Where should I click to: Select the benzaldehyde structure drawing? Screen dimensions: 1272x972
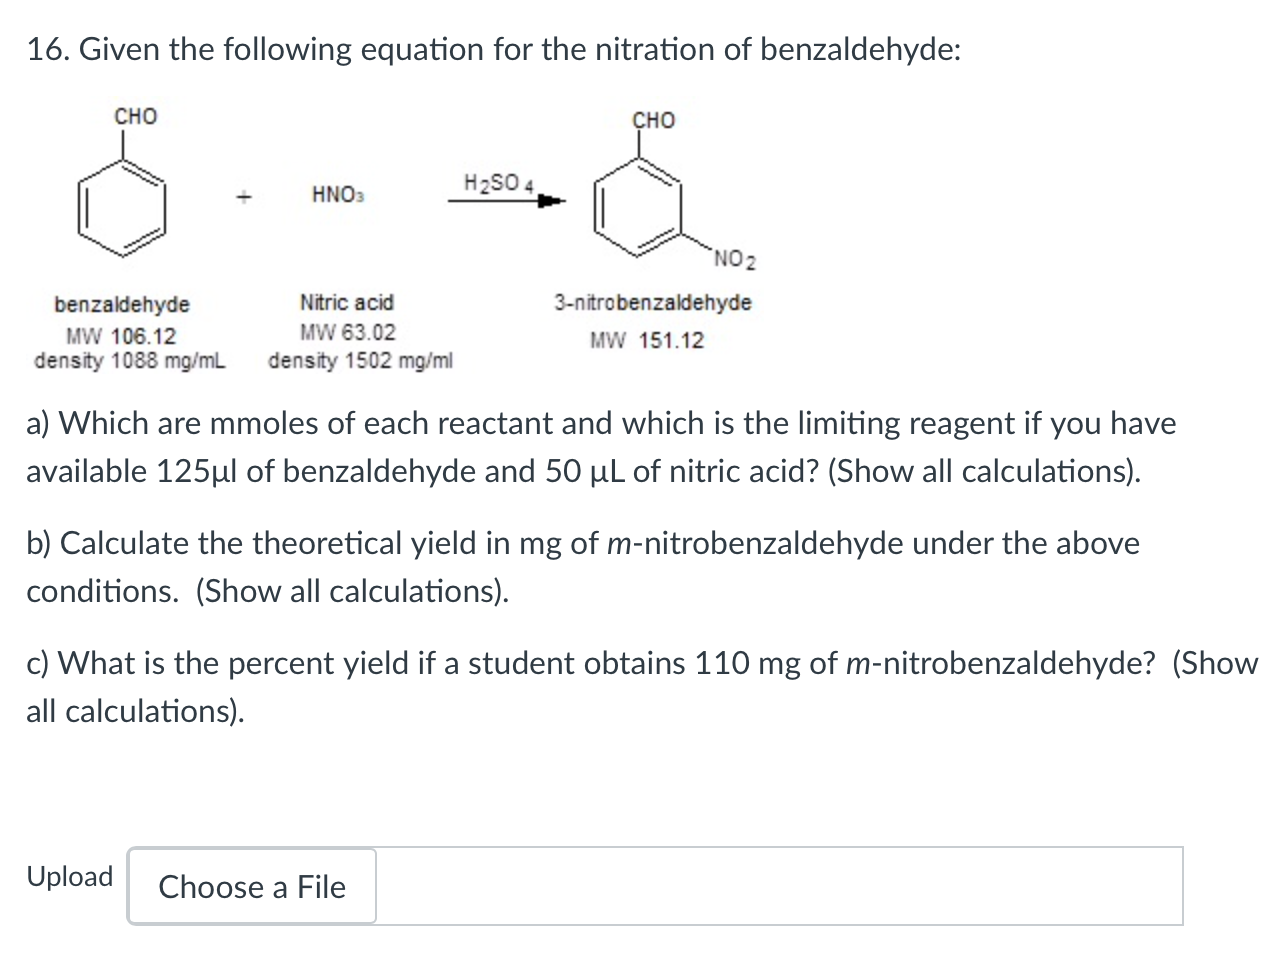coord(122,207)
